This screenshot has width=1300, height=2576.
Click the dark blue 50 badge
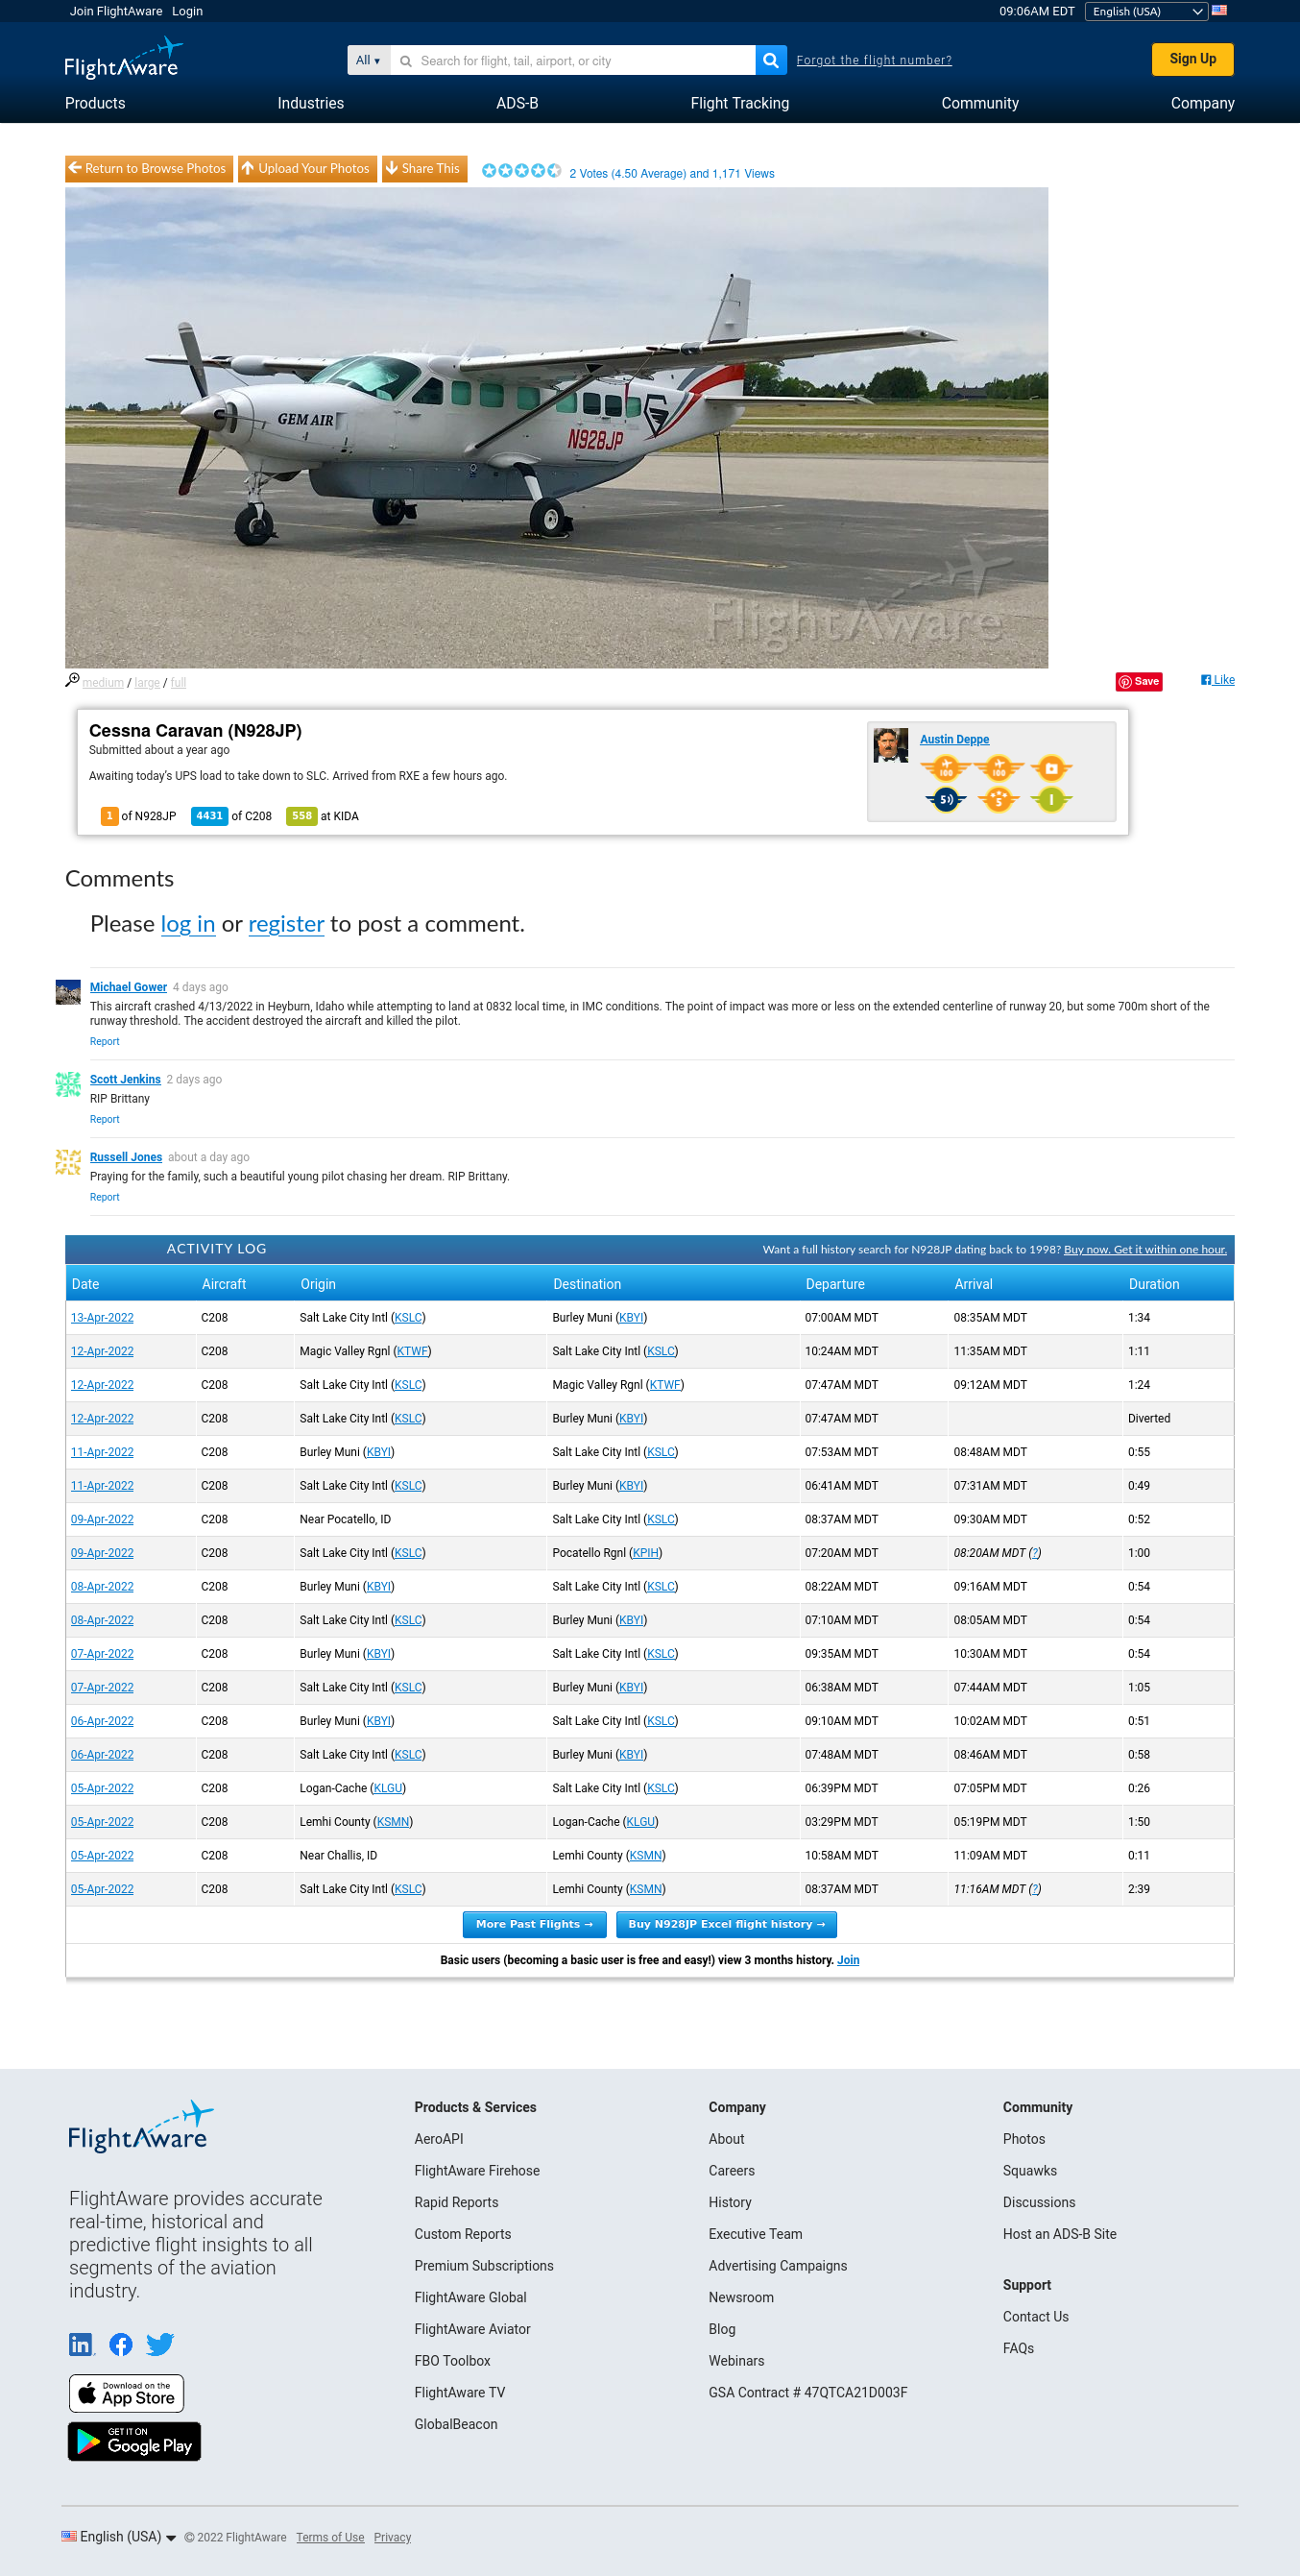945,799
